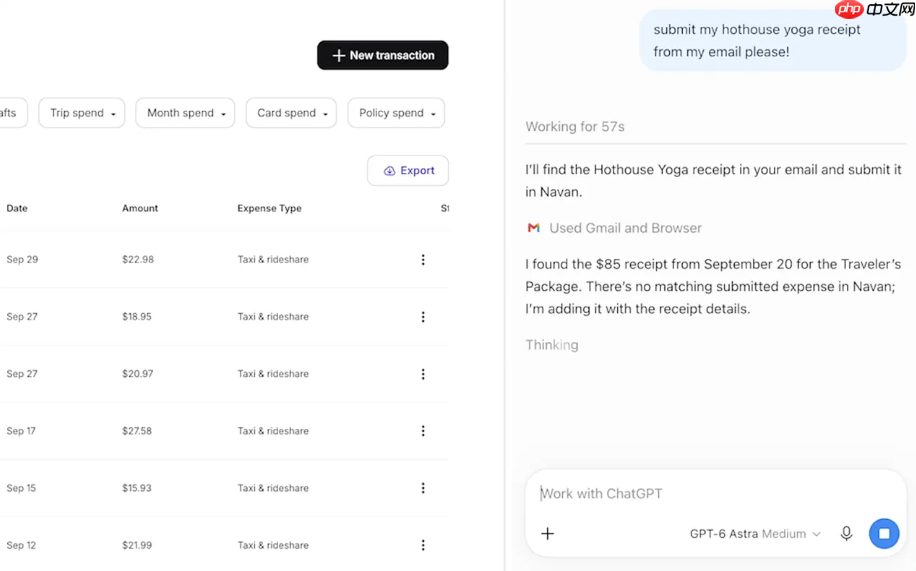The width and height of the screenshot is (916, 571).
Task: Open the Policy spend filter dropdown
Action: 396,113
